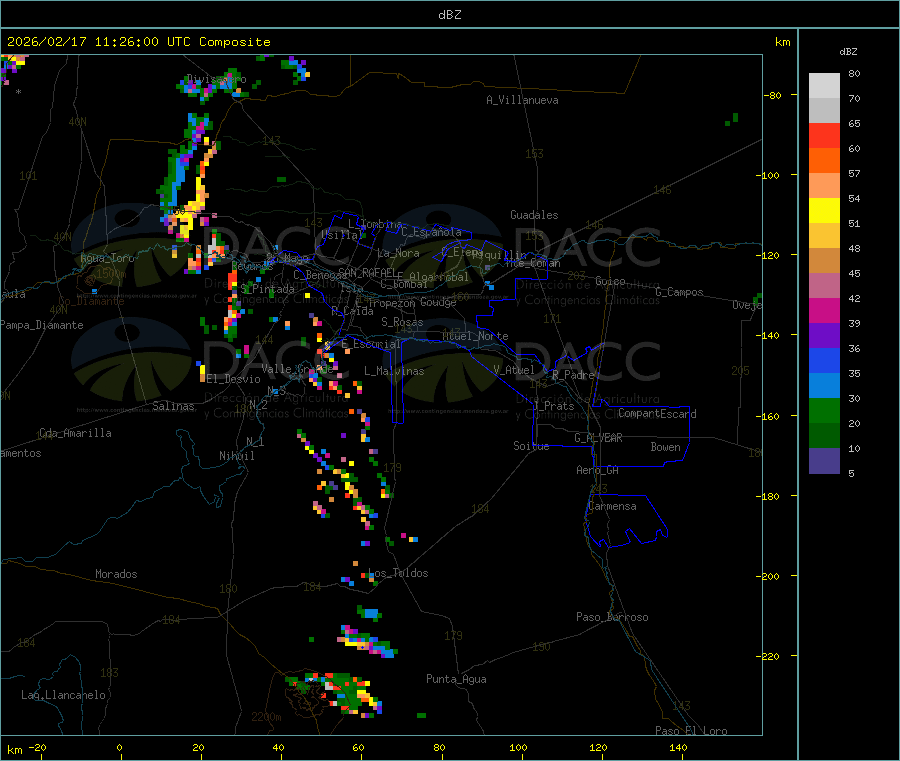Screen dimensions: 900x761
Task: Click the V_Atuel map label
Action: tap(514, 370)
